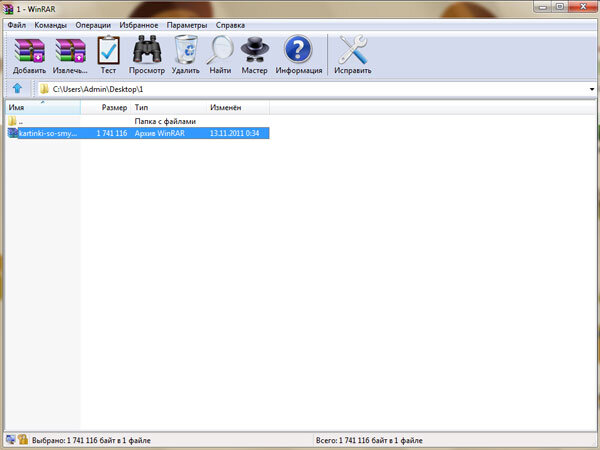Image resolution: width=600 pixels, height=450 pixels.
Task: Open the Команды menu
Action: 51,25
